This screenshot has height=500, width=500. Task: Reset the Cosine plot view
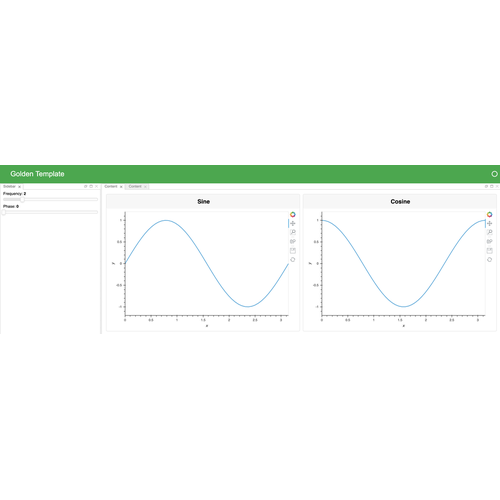pos(489,259)
